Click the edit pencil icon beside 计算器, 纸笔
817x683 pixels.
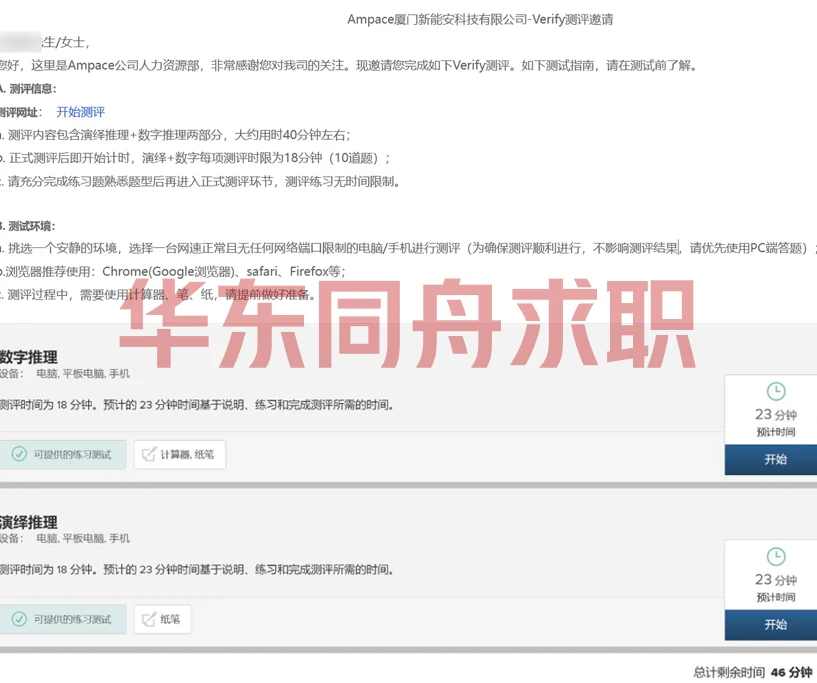[148, 454]
